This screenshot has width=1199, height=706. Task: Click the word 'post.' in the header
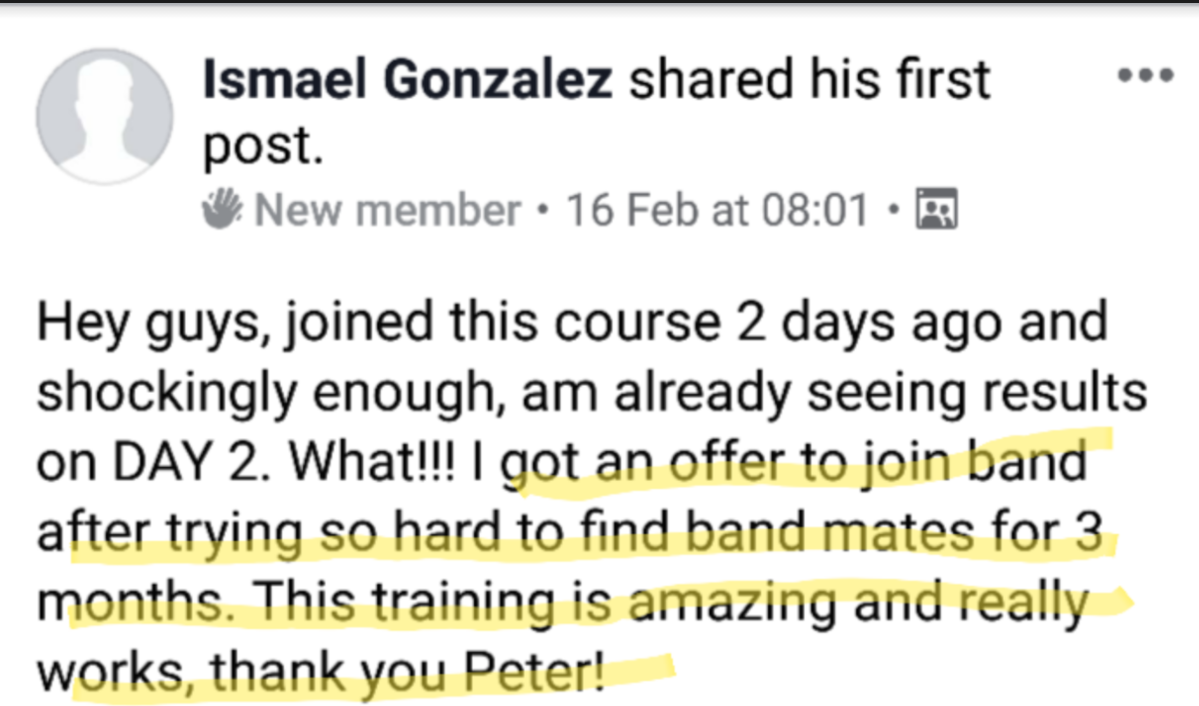[x=262, y=146]
